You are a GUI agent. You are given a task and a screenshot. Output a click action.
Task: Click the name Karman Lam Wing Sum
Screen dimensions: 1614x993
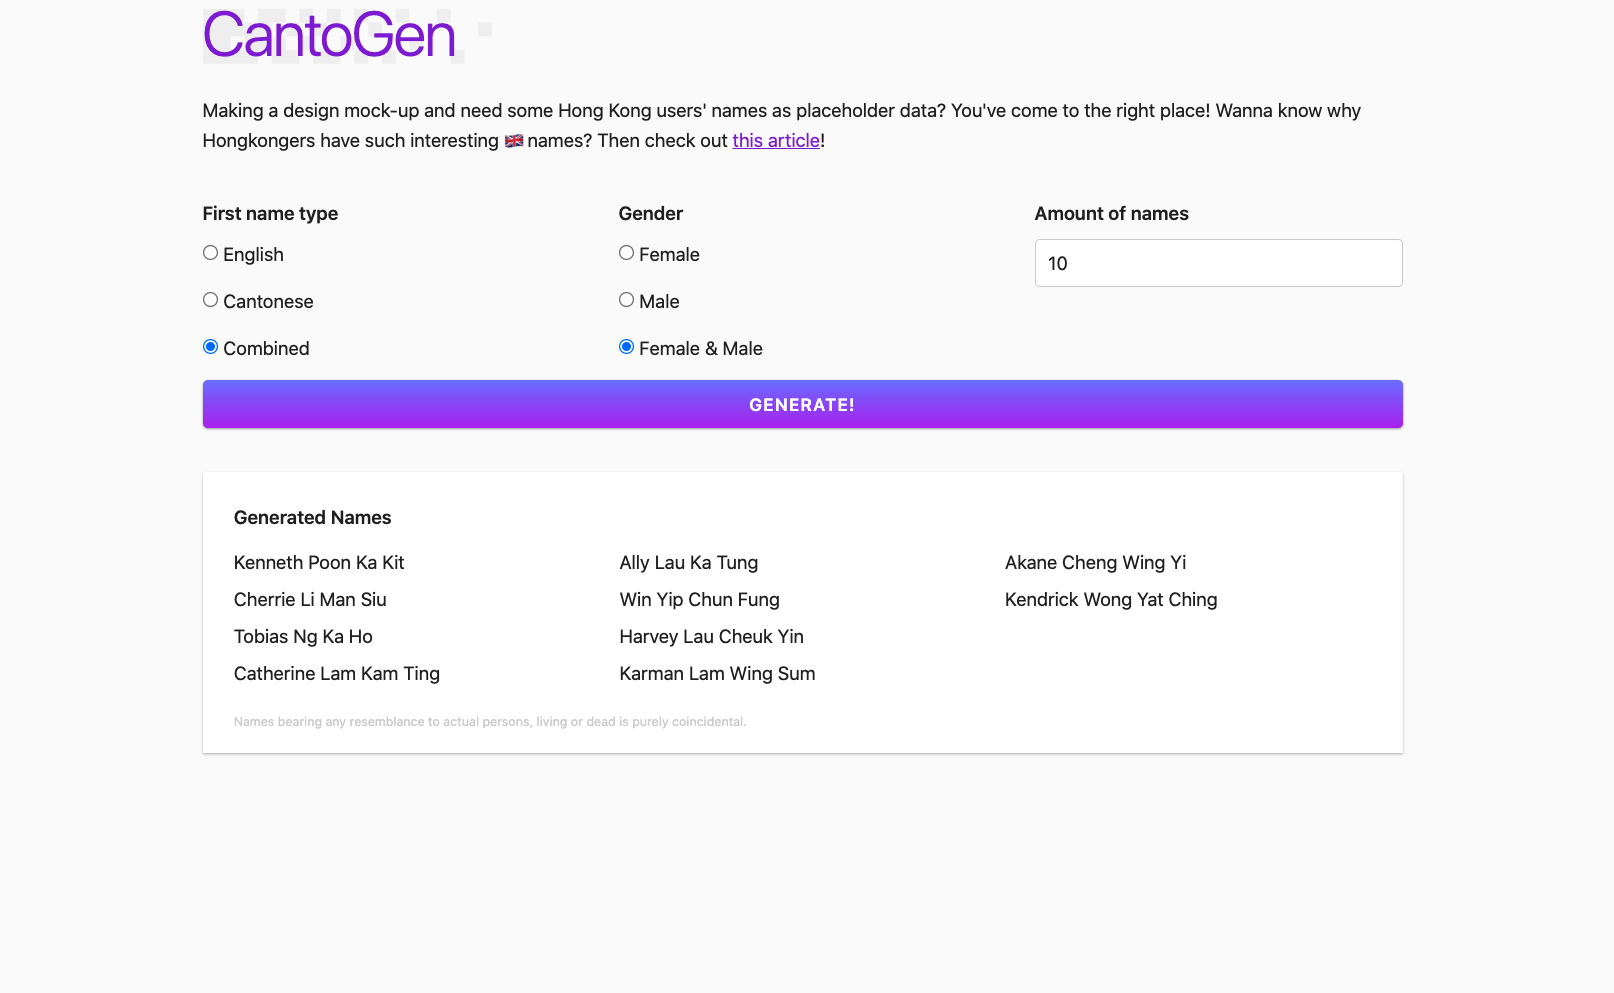717,674
